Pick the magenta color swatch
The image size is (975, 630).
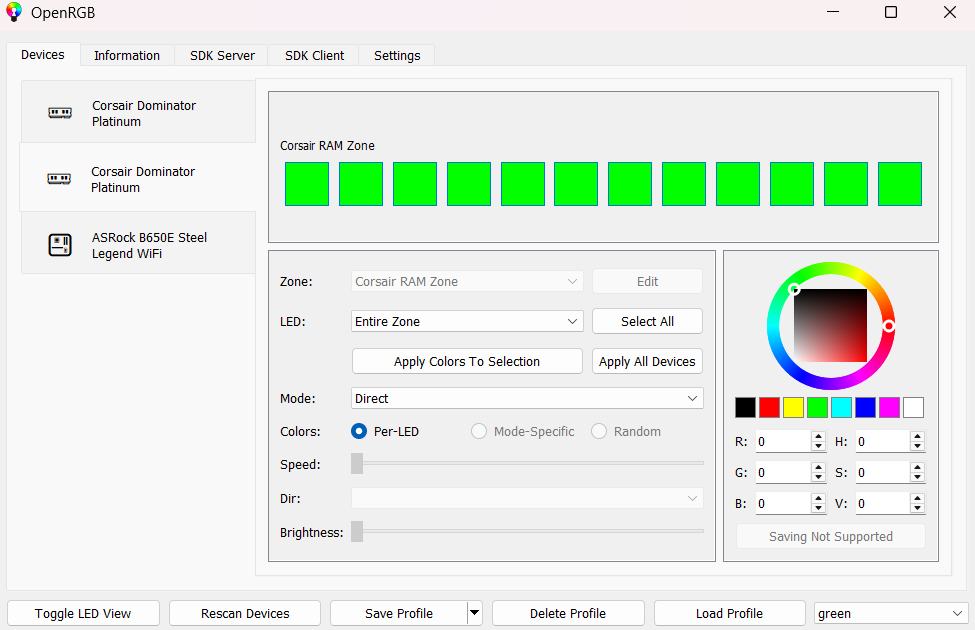click(889, 407)
